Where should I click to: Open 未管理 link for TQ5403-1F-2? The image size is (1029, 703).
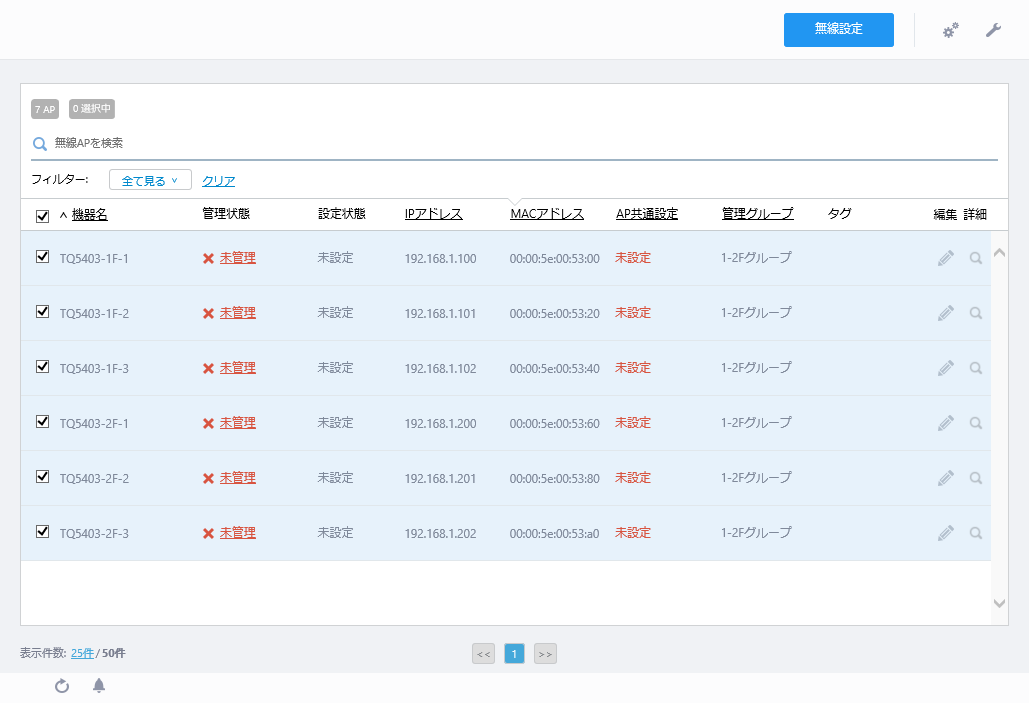[238, 313]
